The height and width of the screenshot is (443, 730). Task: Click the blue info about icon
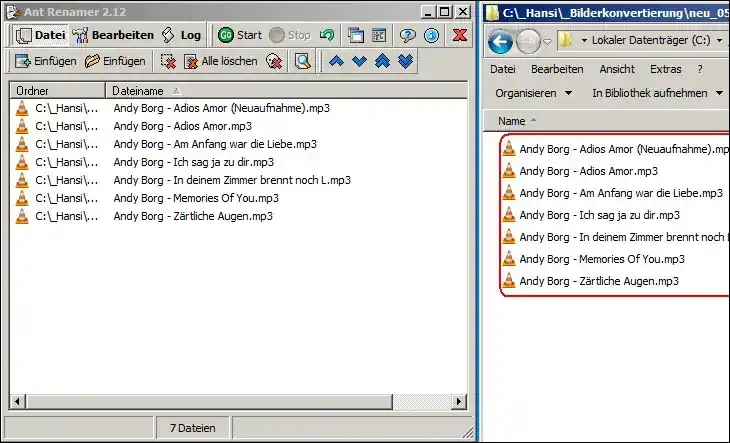[432, 35]
